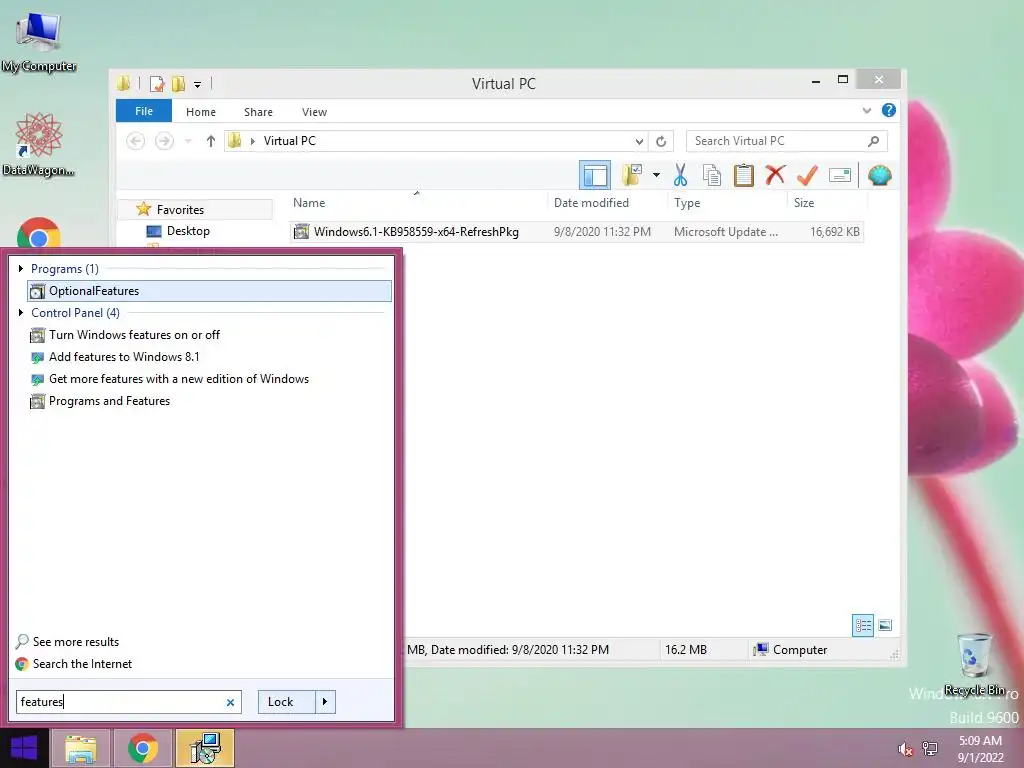Open Programs and Features result
Image resolution: width=1024 pixels, height=768 pixels.
pyautogui.click(x=109, y=401)
